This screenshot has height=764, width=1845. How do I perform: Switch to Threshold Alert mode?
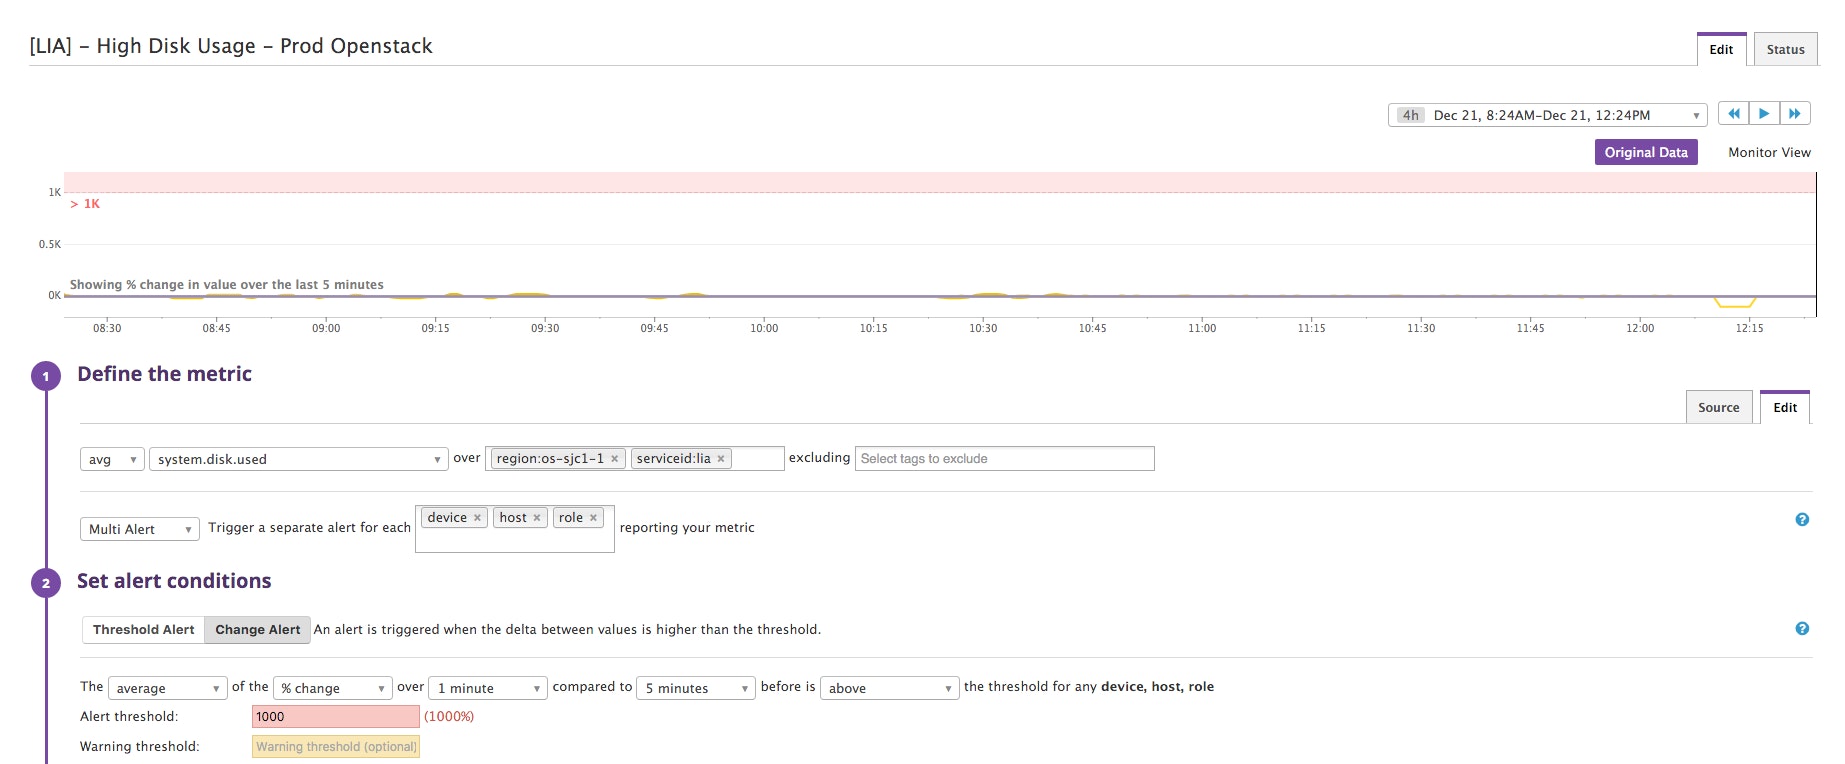click(143, 630)
